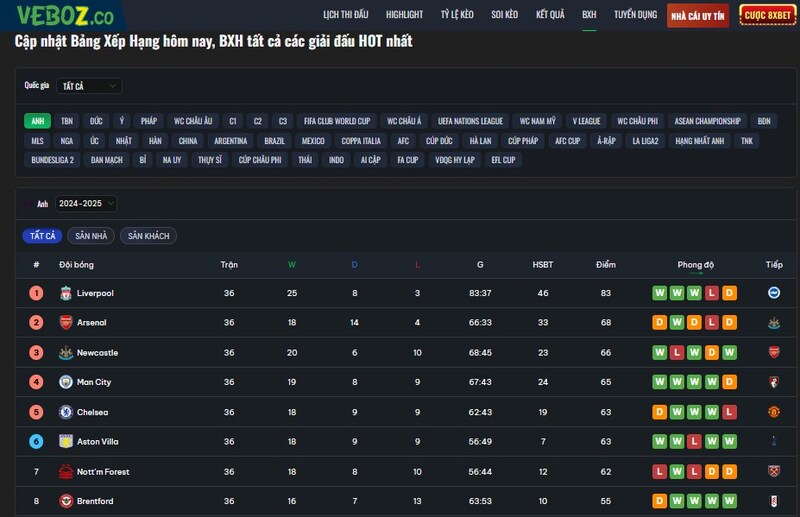This screenshot has width=800, height=517.
Task: Open LỊCH THI ĐẤU menu
Action: 345,15
